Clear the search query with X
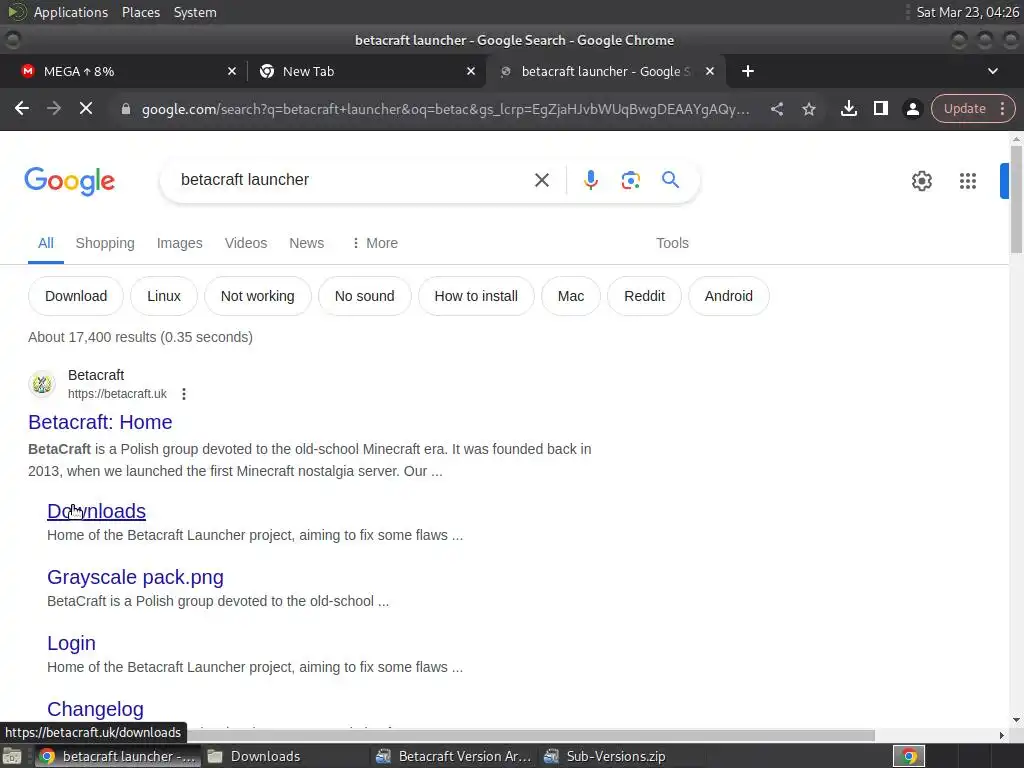Viewport: 1024px width, 768px height. point(541,180)
